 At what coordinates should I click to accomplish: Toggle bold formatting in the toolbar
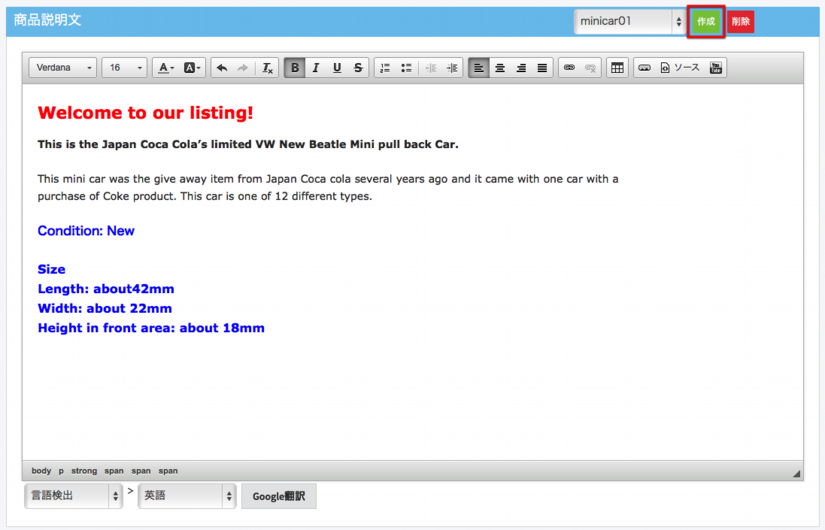295,68
